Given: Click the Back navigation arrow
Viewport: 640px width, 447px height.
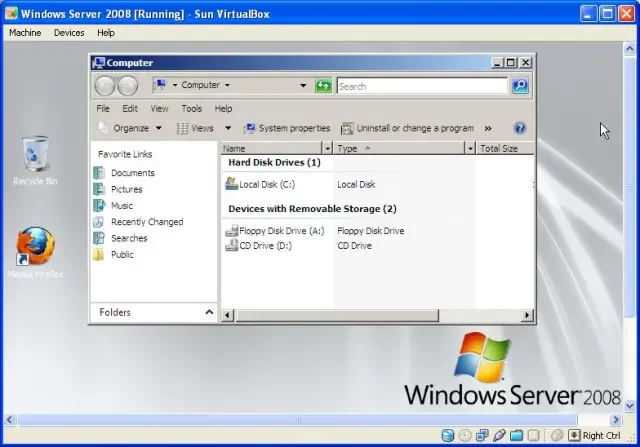Looking at the screenshot, I should pyautogui.click(x=105, y=86).
